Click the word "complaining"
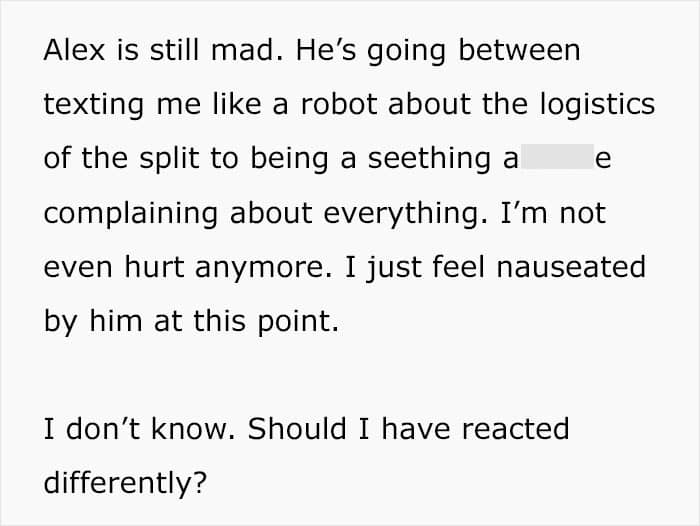The width and height of the screenshot is (700, 526). pos(131,215)
